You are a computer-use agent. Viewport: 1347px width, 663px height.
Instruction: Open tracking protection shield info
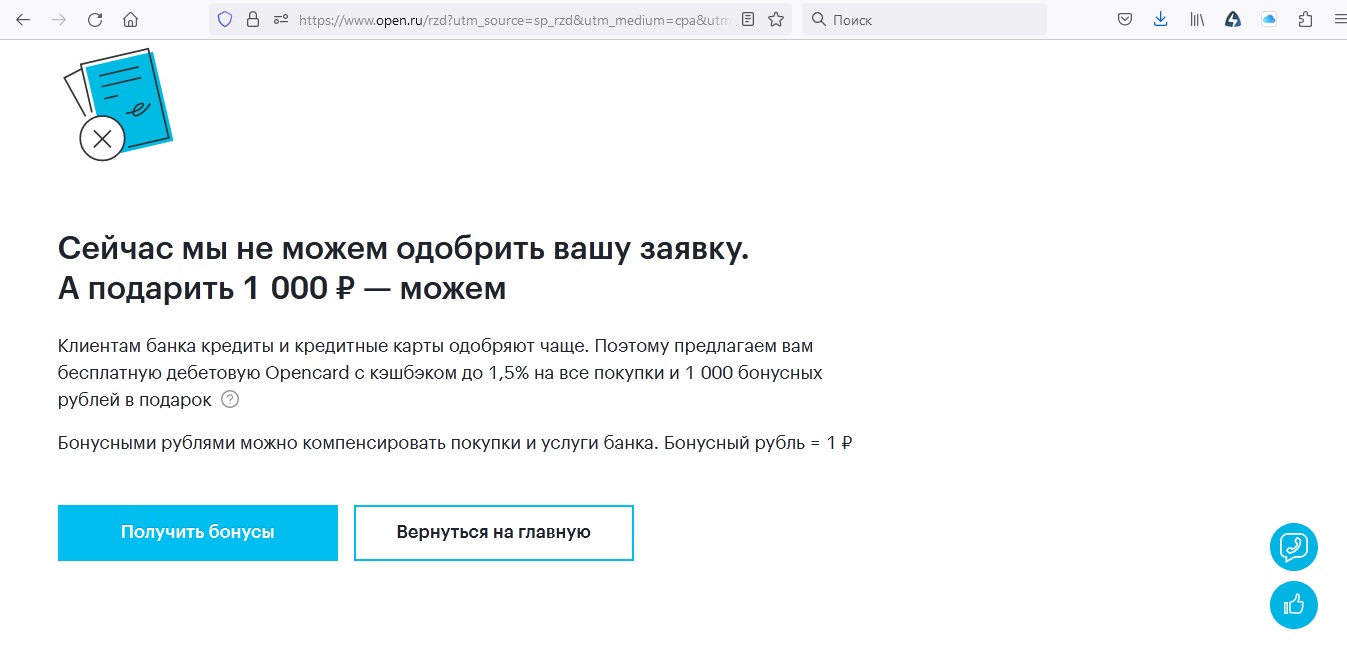pyautogui.click(x=225, y=19)
